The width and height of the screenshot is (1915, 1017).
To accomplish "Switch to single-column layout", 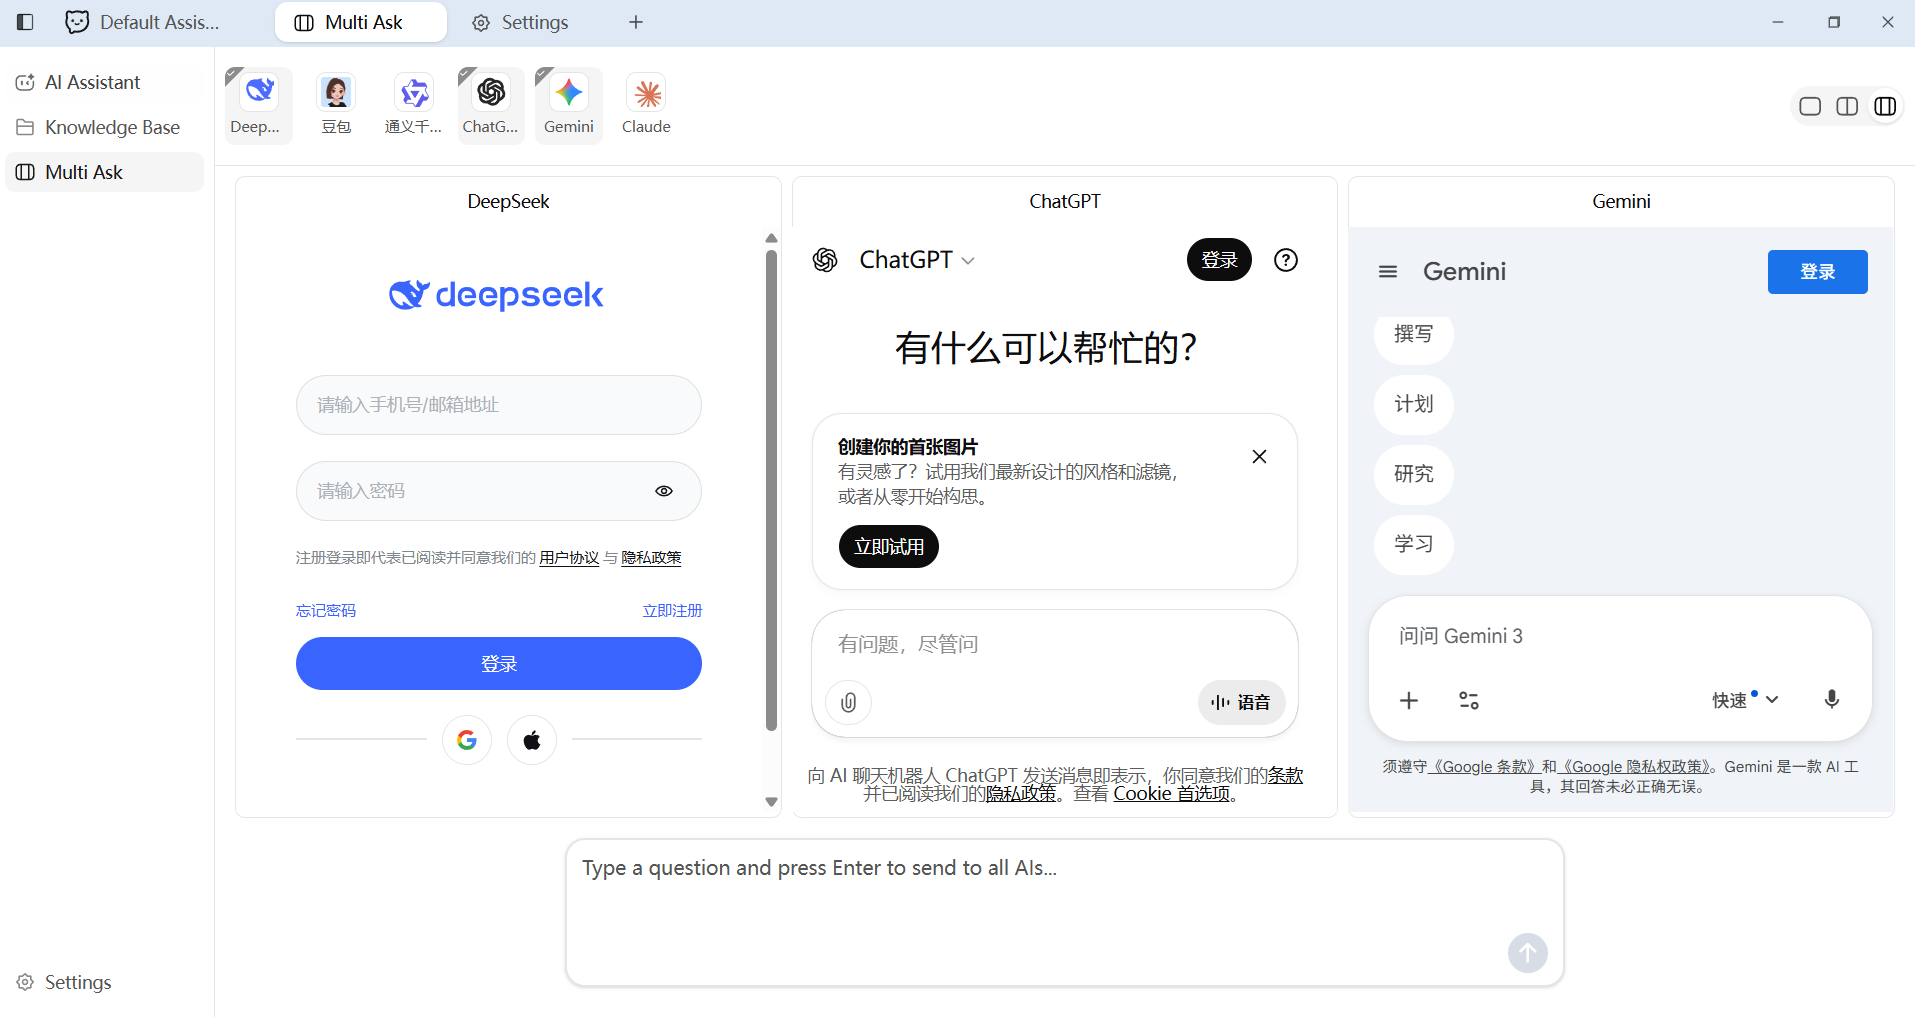I will click(x=1810, y=106).
